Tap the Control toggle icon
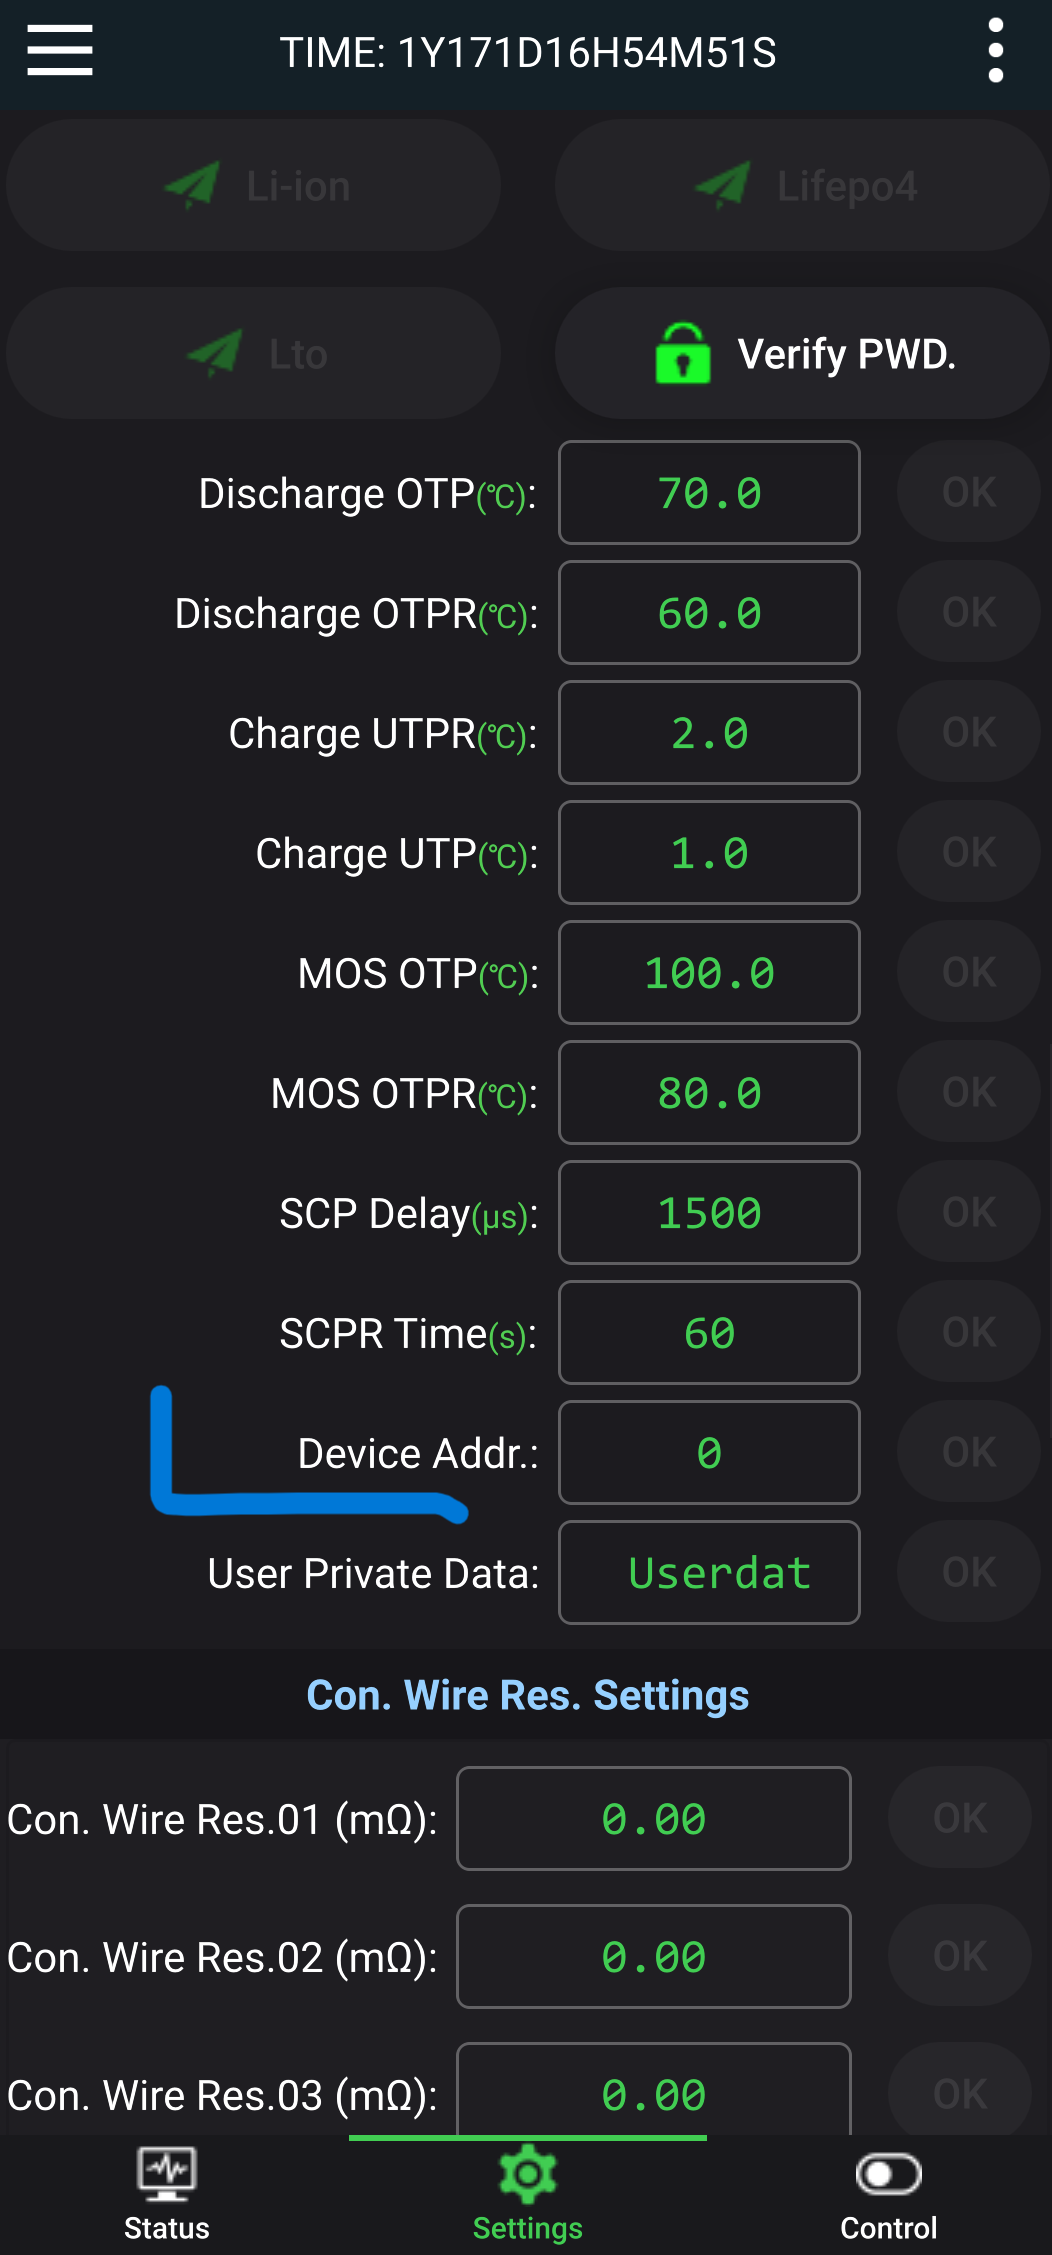 [888, 2174]
